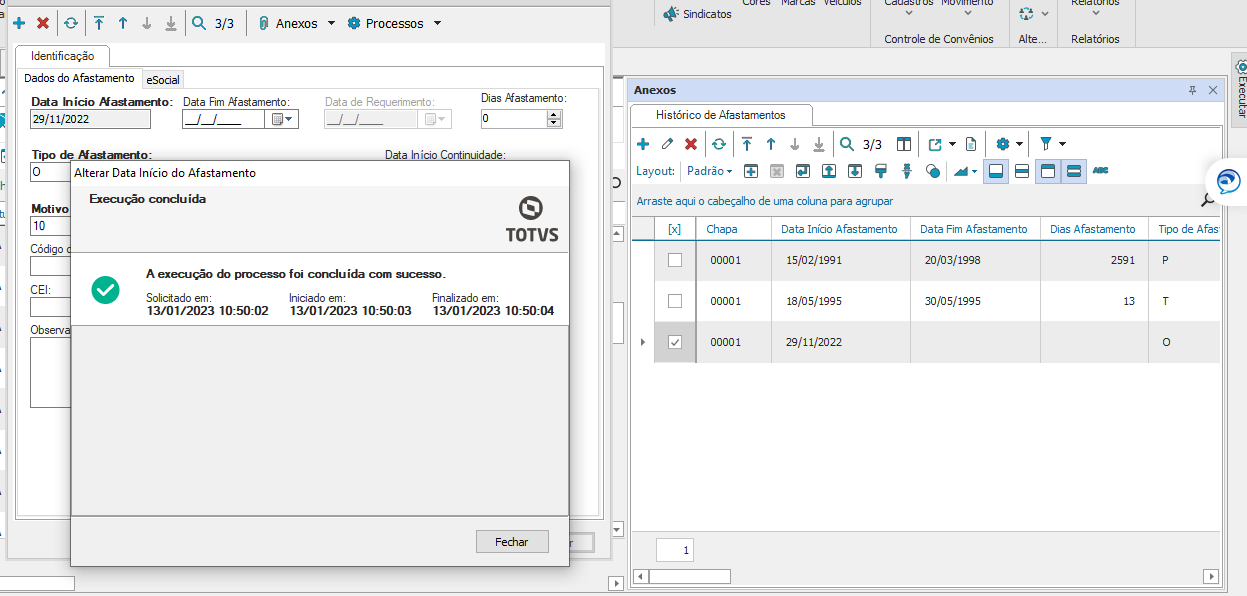
Task: Click the filter funnel icon in the Anexos toolbar
Action: coord(1046,144)
